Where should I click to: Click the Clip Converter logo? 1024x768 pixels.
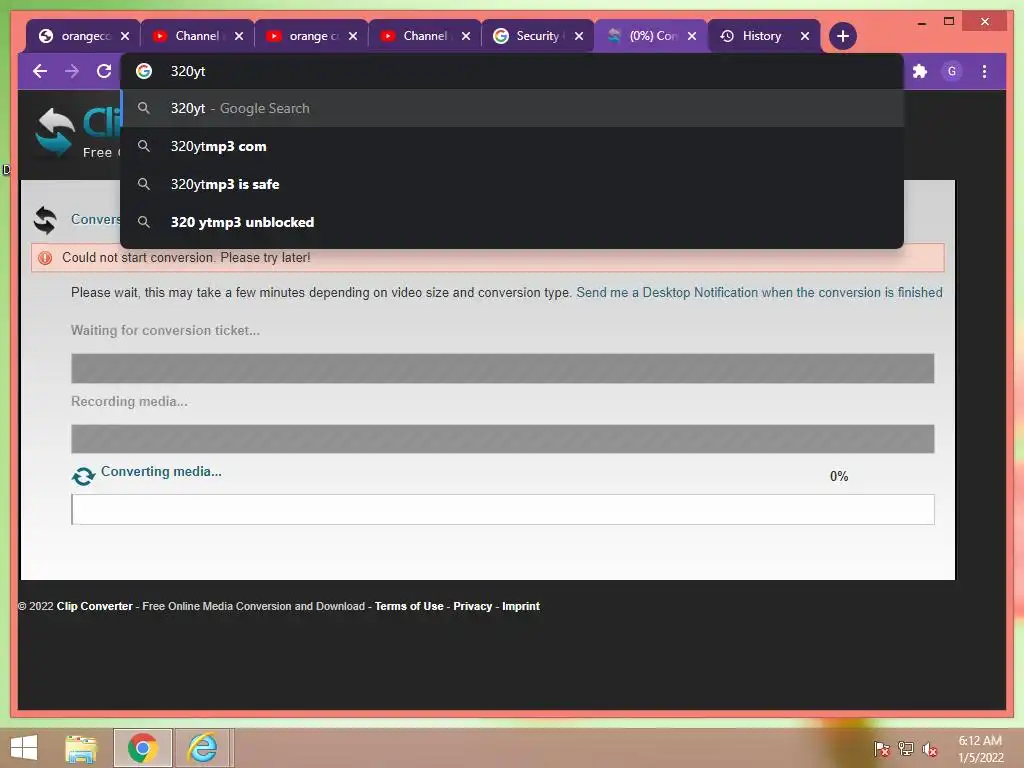point(77,133)
